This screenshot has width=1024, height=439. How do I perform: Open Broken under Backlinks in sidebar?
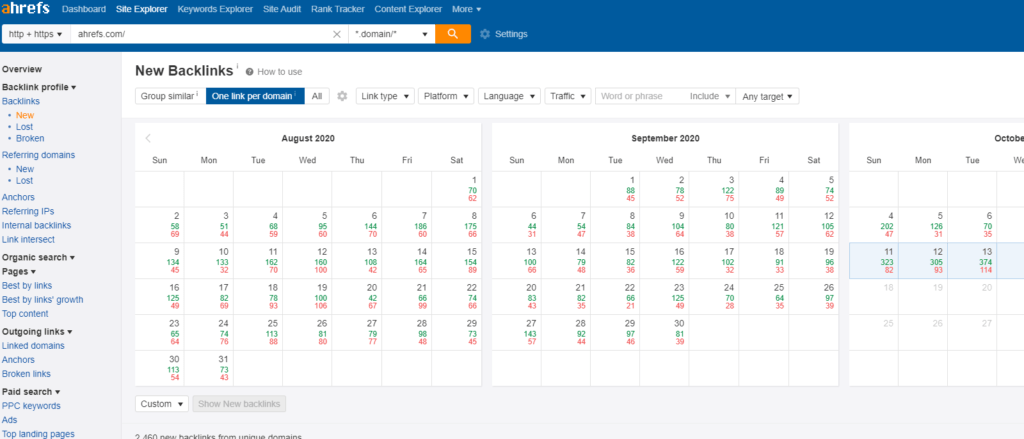pos(30,138)
